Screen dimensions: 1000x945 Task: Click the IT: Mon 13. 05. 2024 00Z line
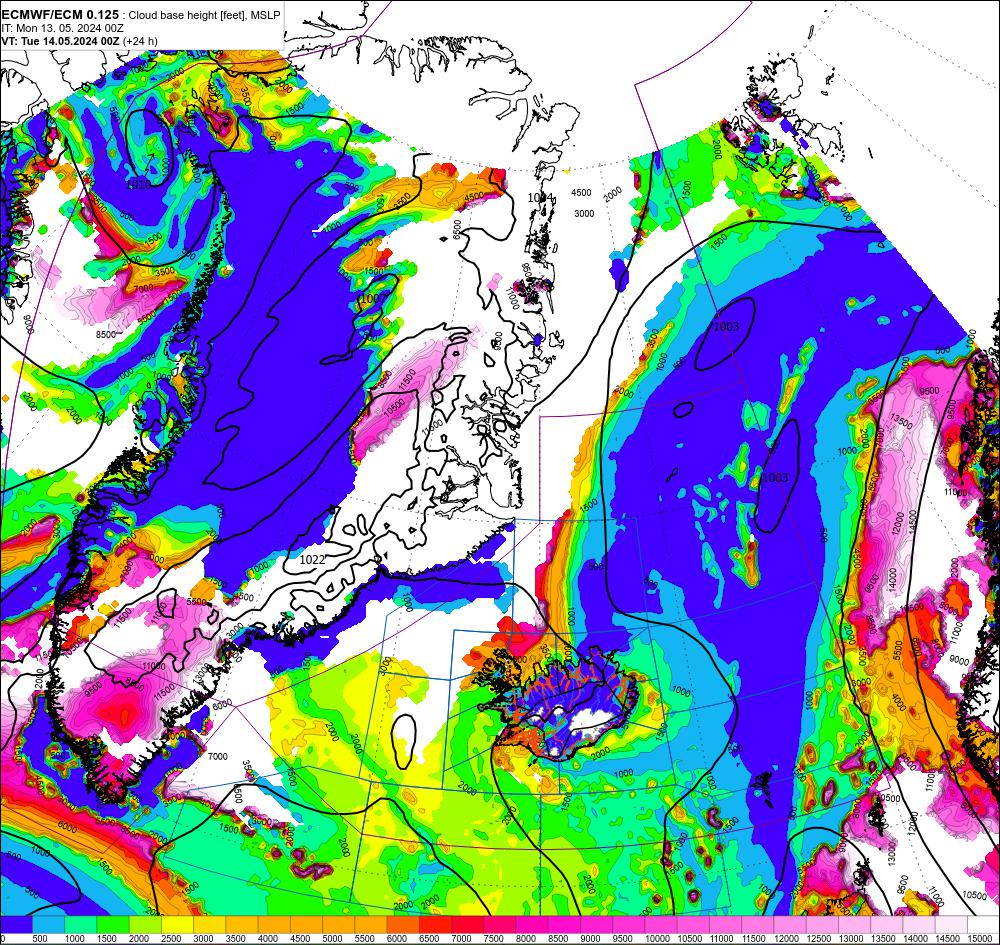[62, 28]
